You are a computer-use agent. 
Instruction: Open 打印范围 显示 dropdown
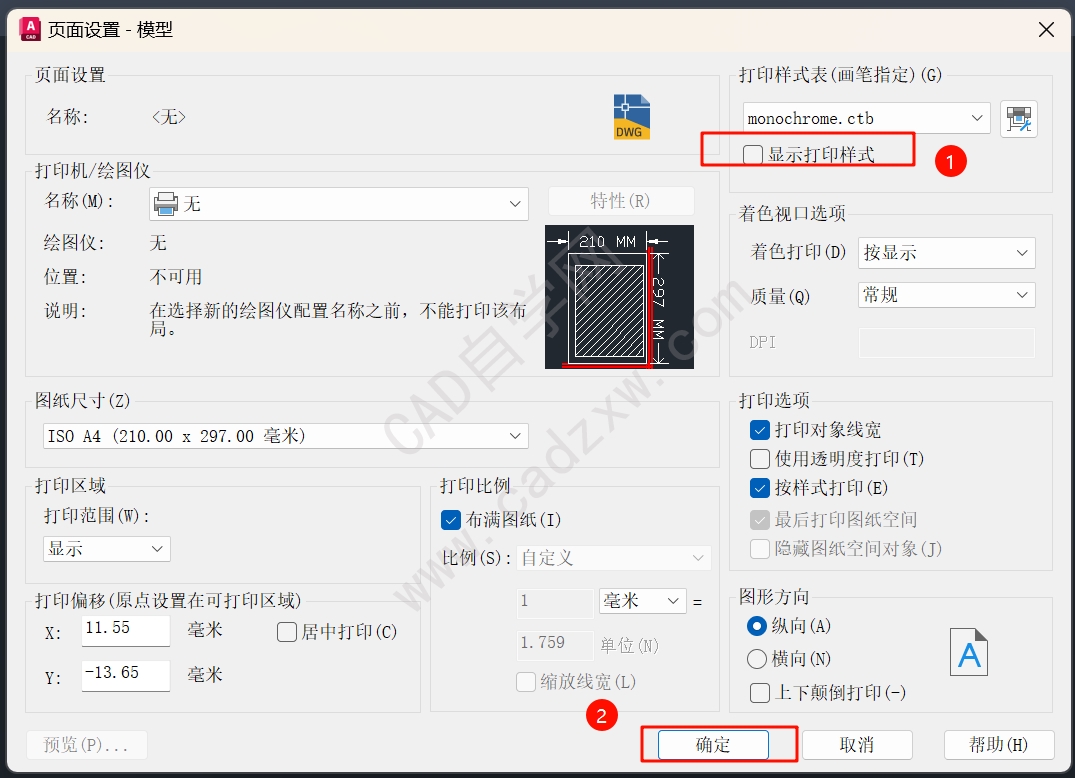click(x=106, y=549)
